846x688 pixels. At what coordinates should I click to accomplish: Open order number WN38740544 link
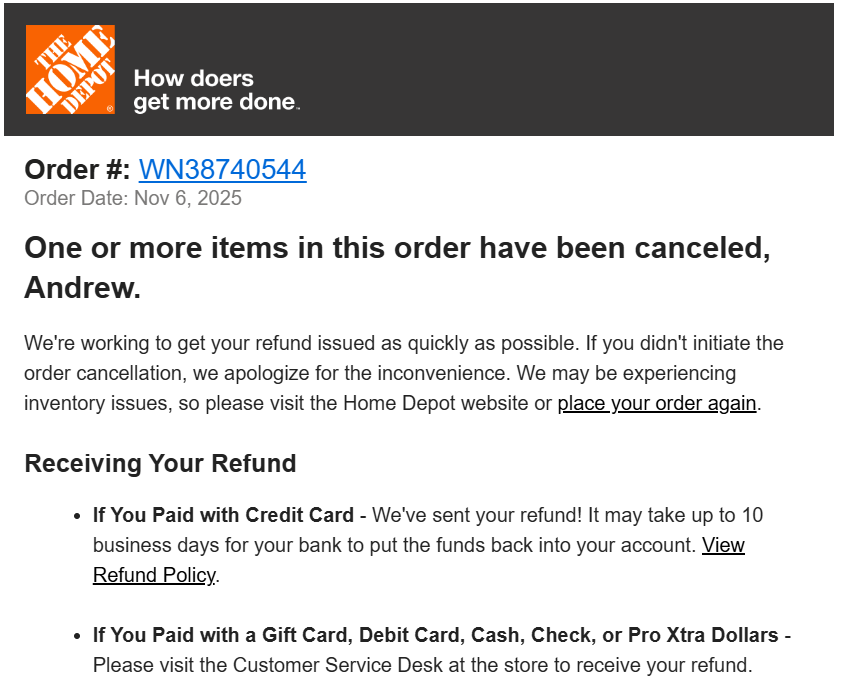click(222, 170)
